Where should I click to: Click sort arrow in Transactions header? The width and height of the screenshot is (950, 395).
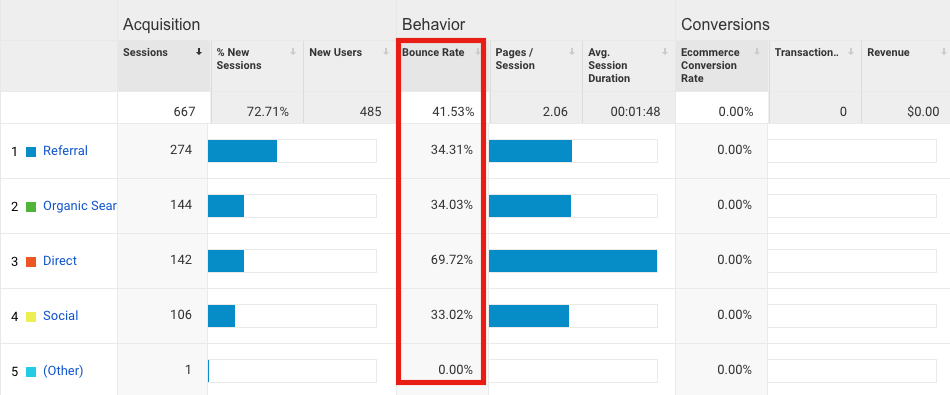pos(851,52)
